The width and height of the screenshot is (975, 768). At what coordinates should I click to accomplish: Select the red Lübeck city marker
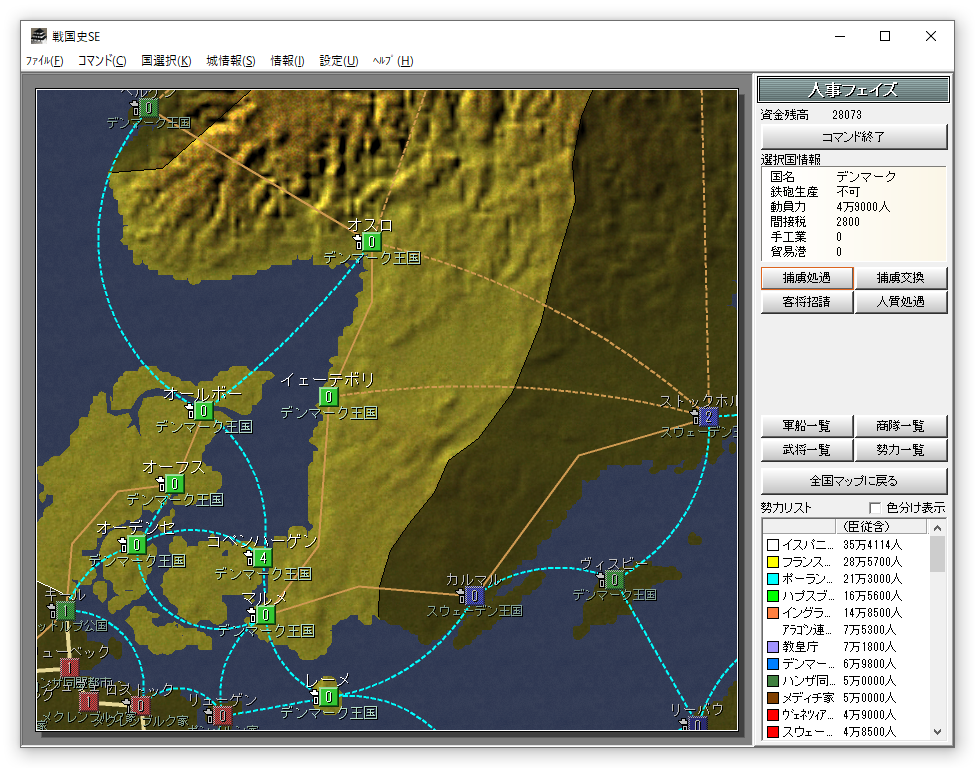[69, 667]
